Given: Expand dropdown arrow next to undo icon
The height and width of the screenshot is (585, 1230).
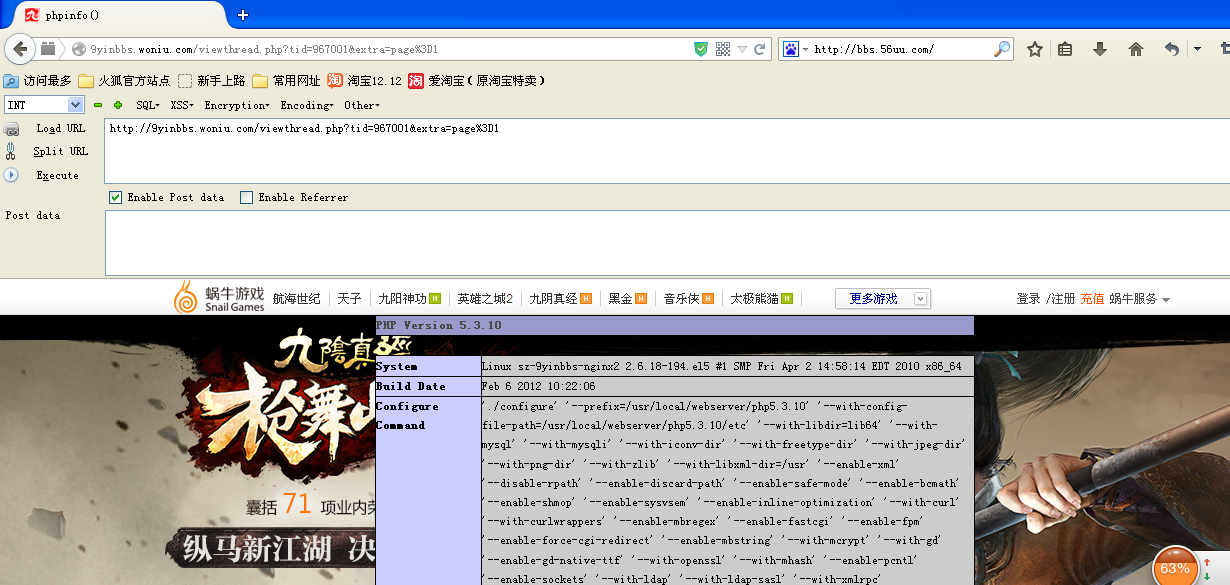Looking at the screenshot, I should (1197, 49).
